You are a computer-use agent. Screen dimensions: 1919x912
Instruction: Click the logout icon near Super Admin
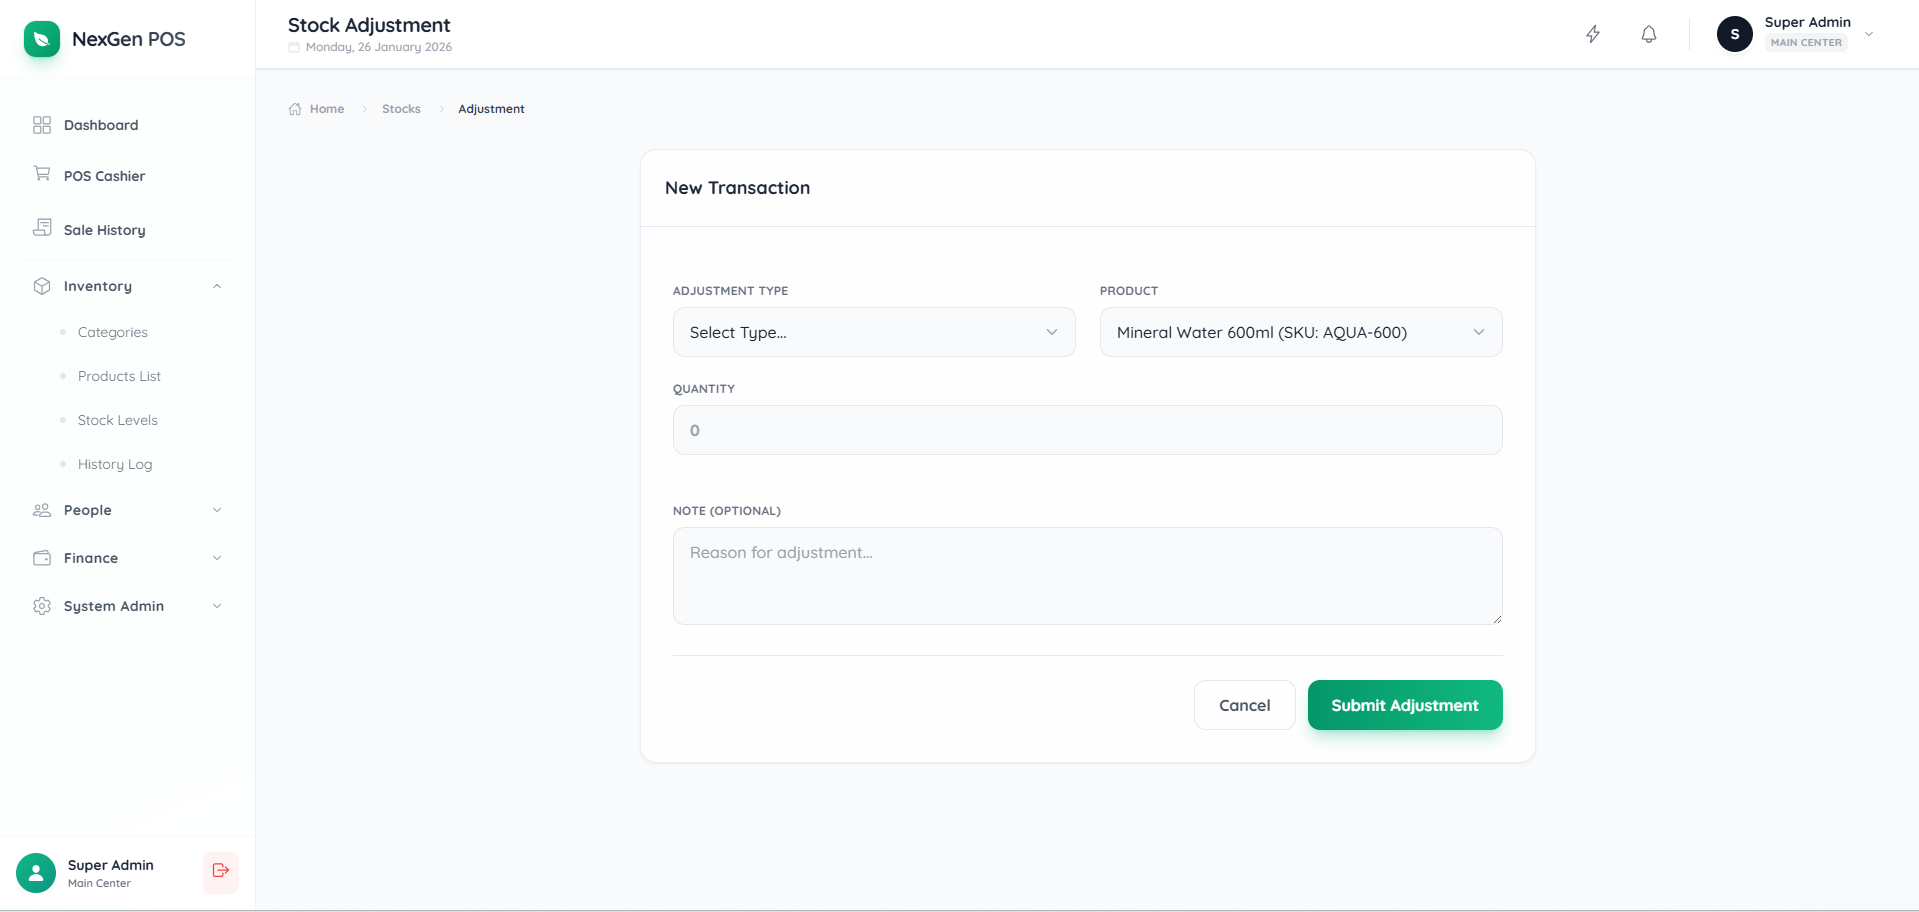coord(220,871)
